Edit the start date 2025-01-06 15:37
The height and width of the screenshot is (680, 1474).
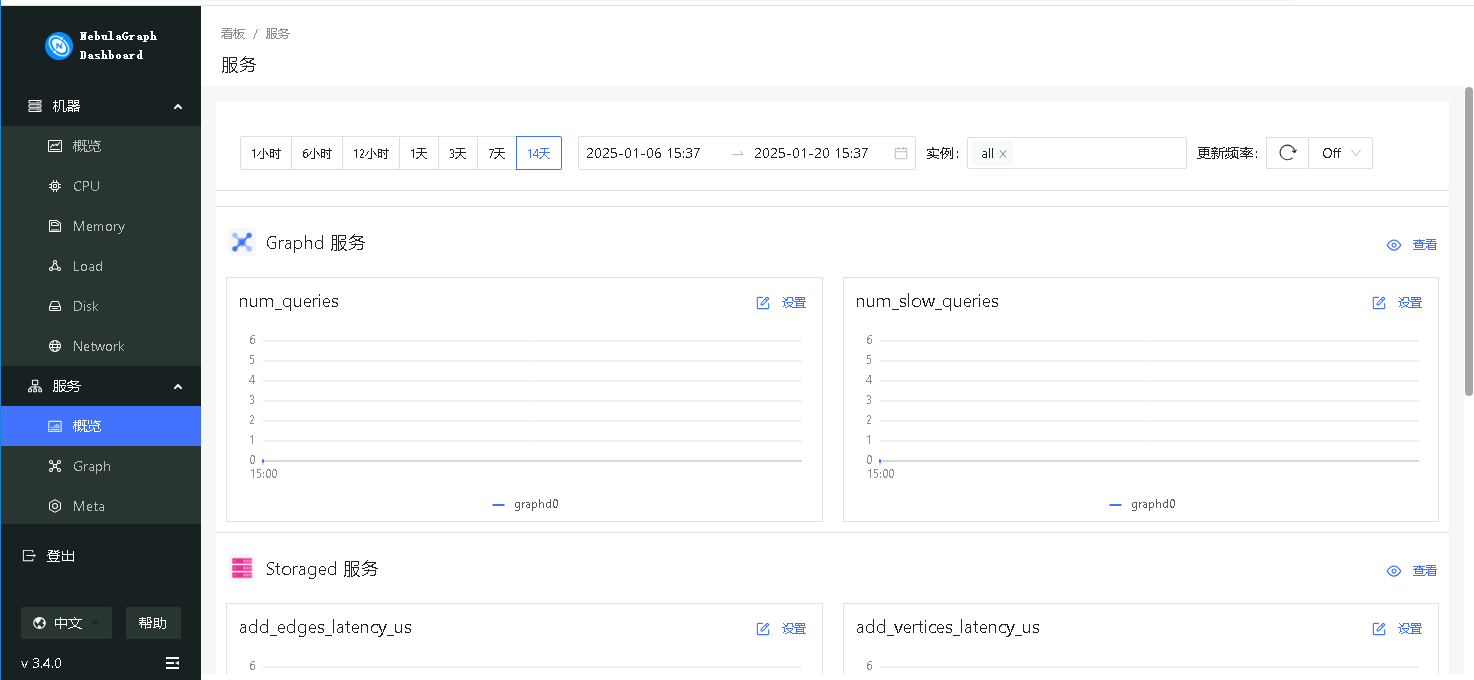pyautogui.click(x=643, y=153)
